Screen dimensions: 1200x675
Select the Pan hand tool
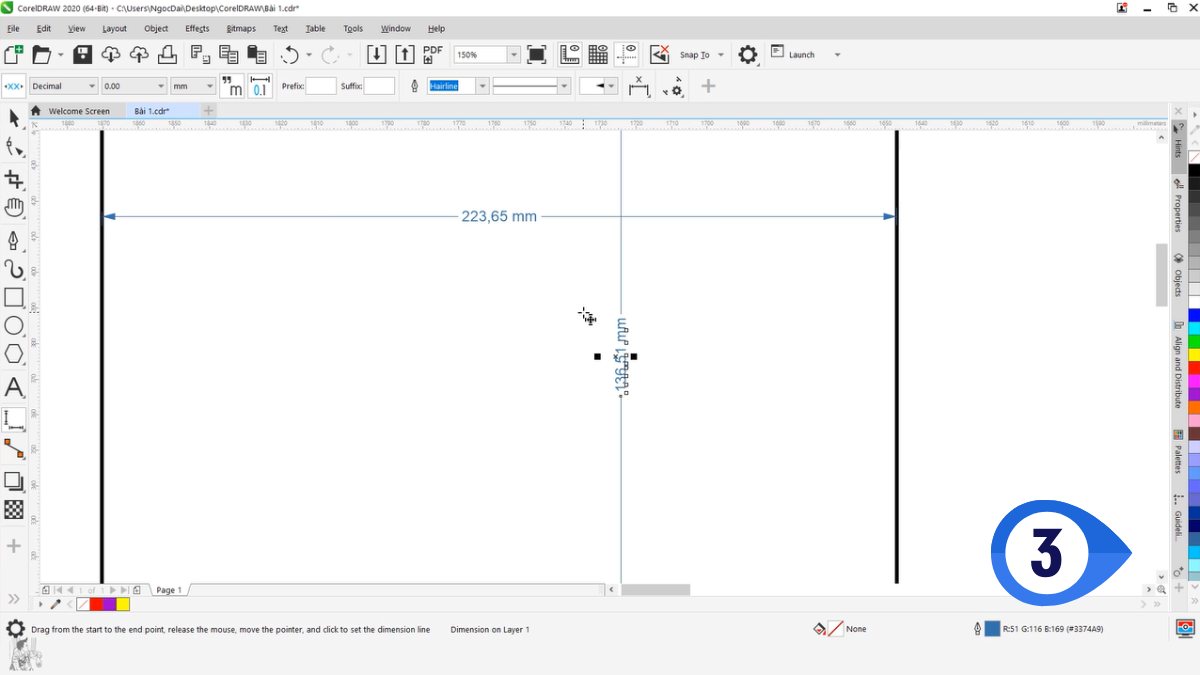coord(14,208)
